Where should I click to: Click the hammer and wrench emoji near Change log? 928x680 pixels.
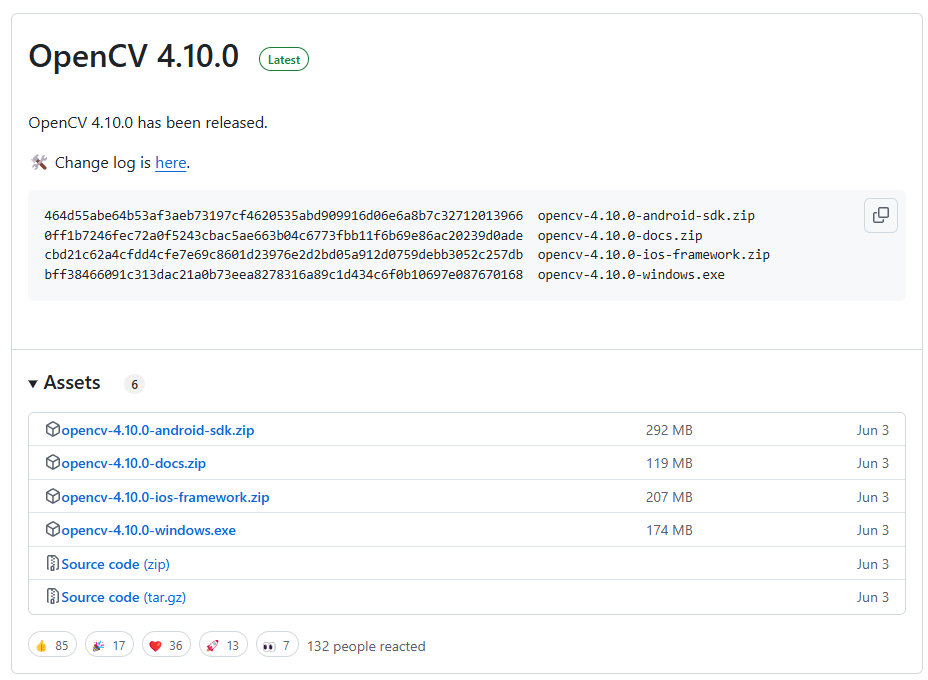[x=39, y=162]
